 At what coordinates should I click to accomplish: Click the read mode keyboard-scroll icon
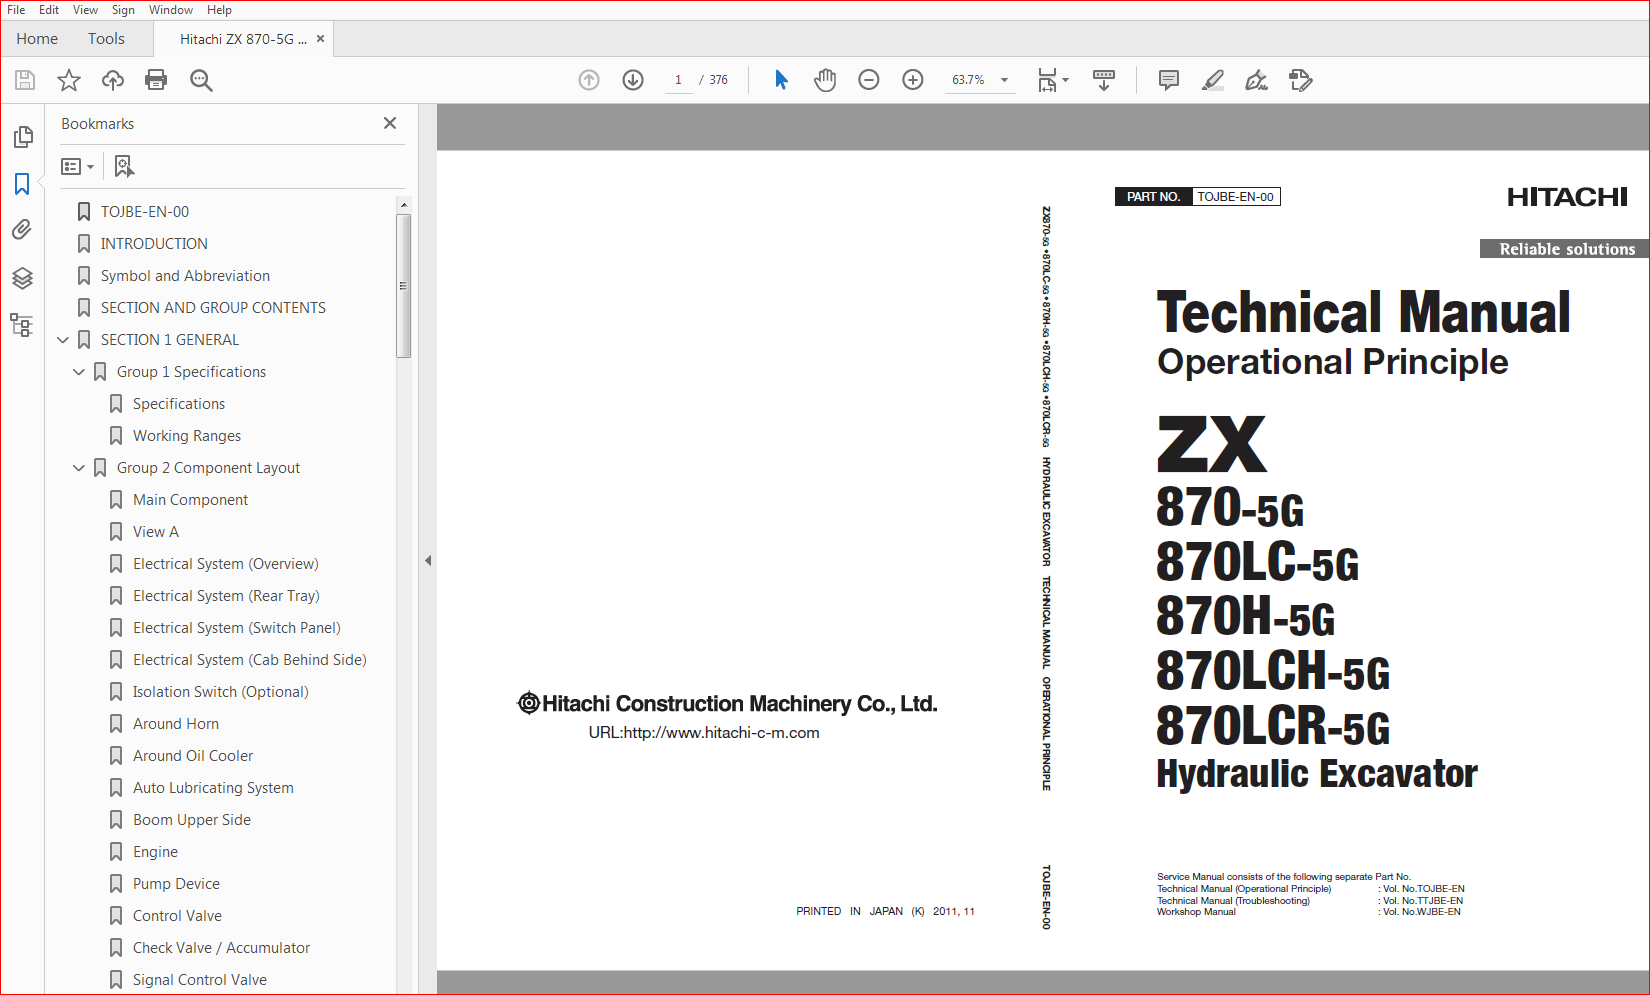click(1104, 80)
